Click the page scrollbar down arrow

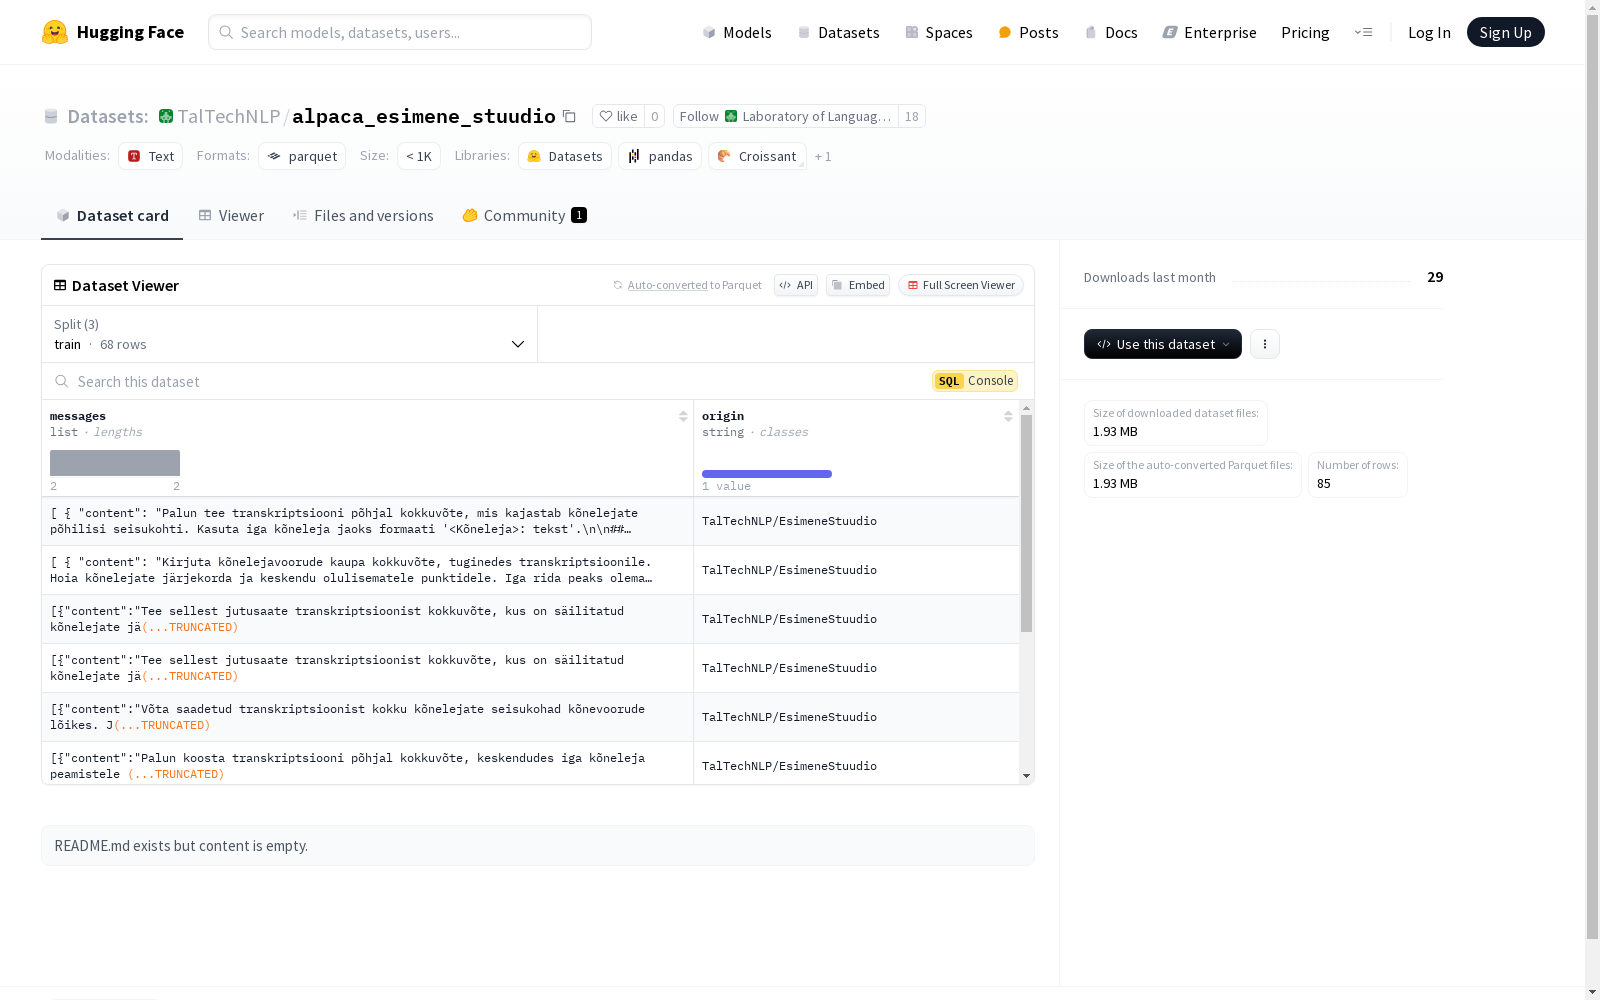pos(1592,991)
